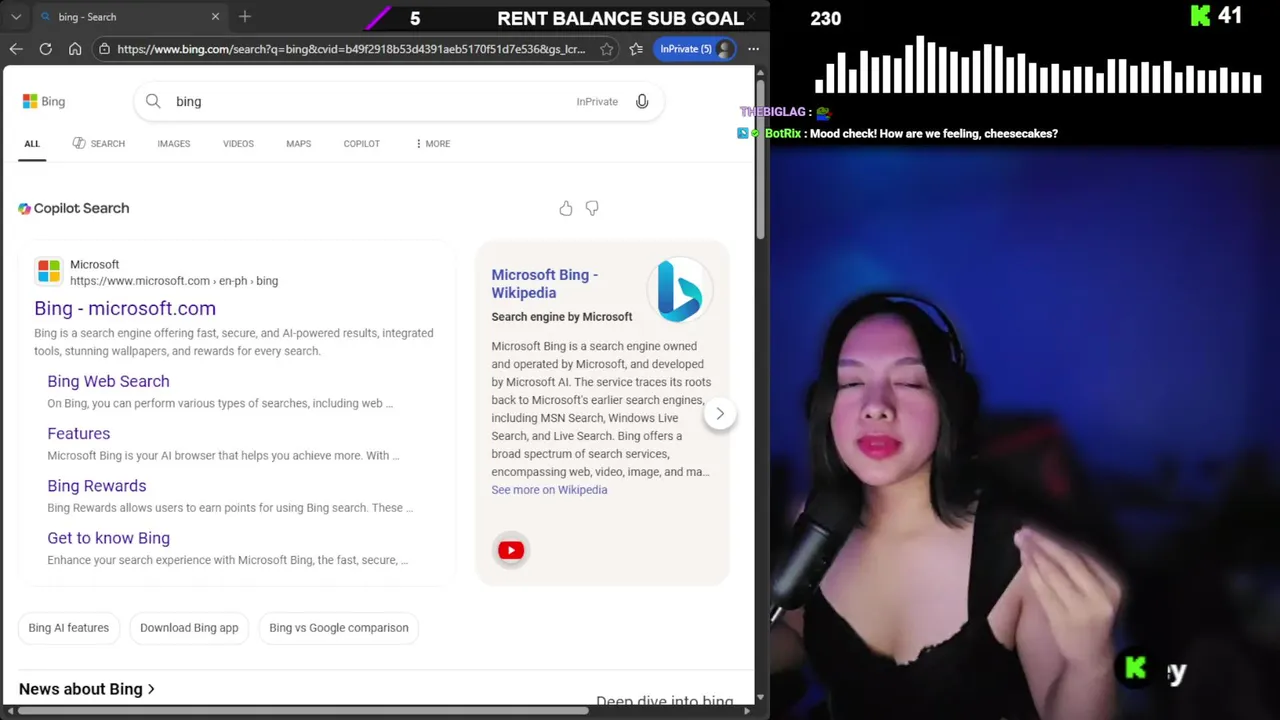This screenshot has height=720, width=1280.
Task: Go to the browser home page
Action: pyautogui.click(x=75, y=49)
